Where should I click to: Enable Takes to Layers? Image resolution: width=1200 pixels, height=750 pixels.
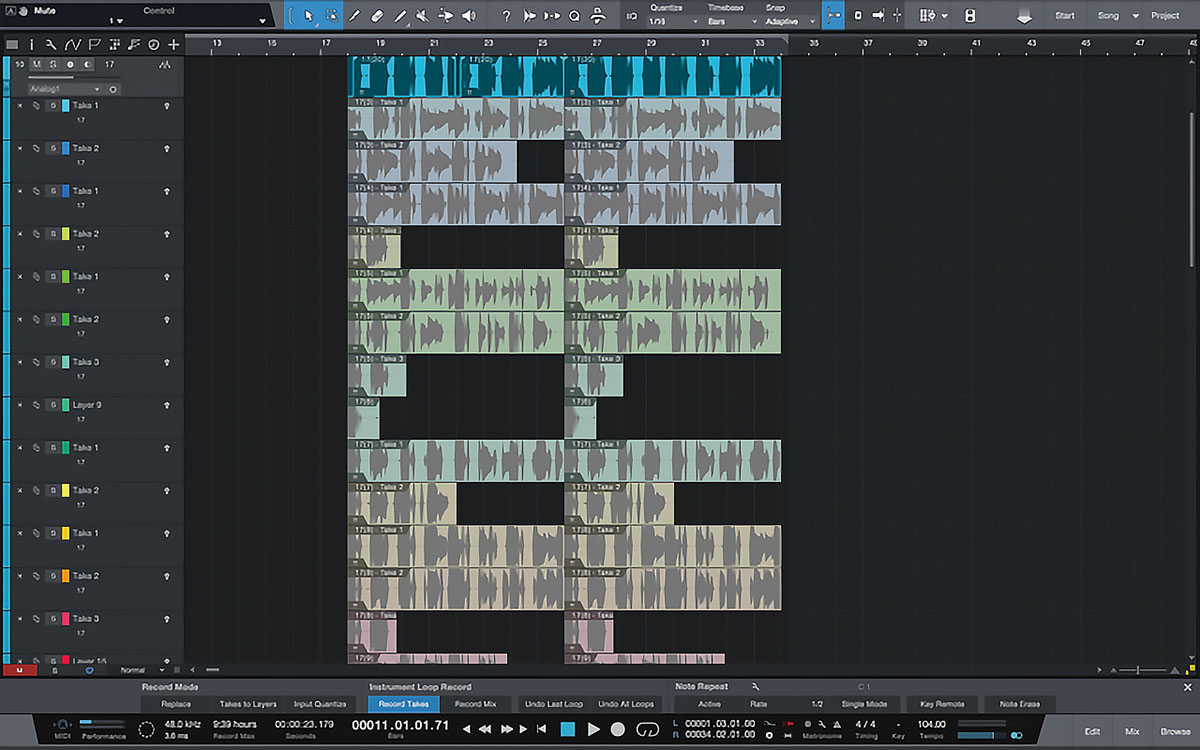[247, 704]
